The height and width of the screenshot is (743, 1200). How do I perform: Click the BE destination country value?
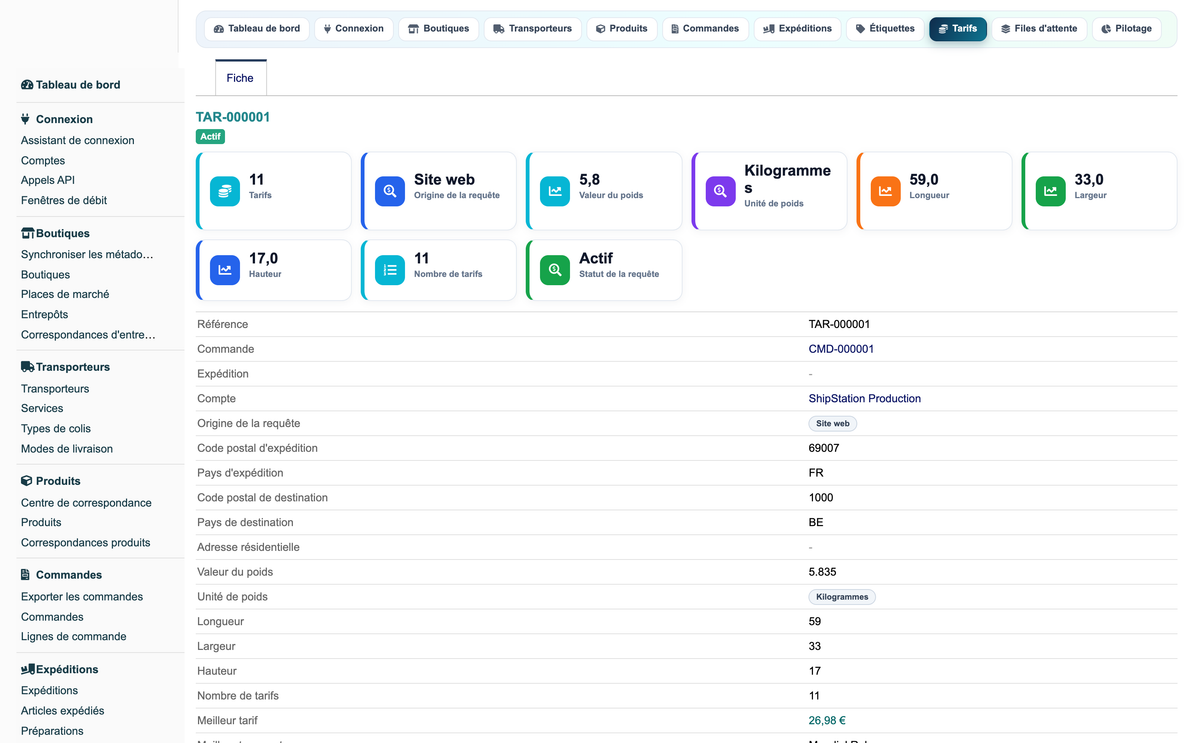pos(816,523)
